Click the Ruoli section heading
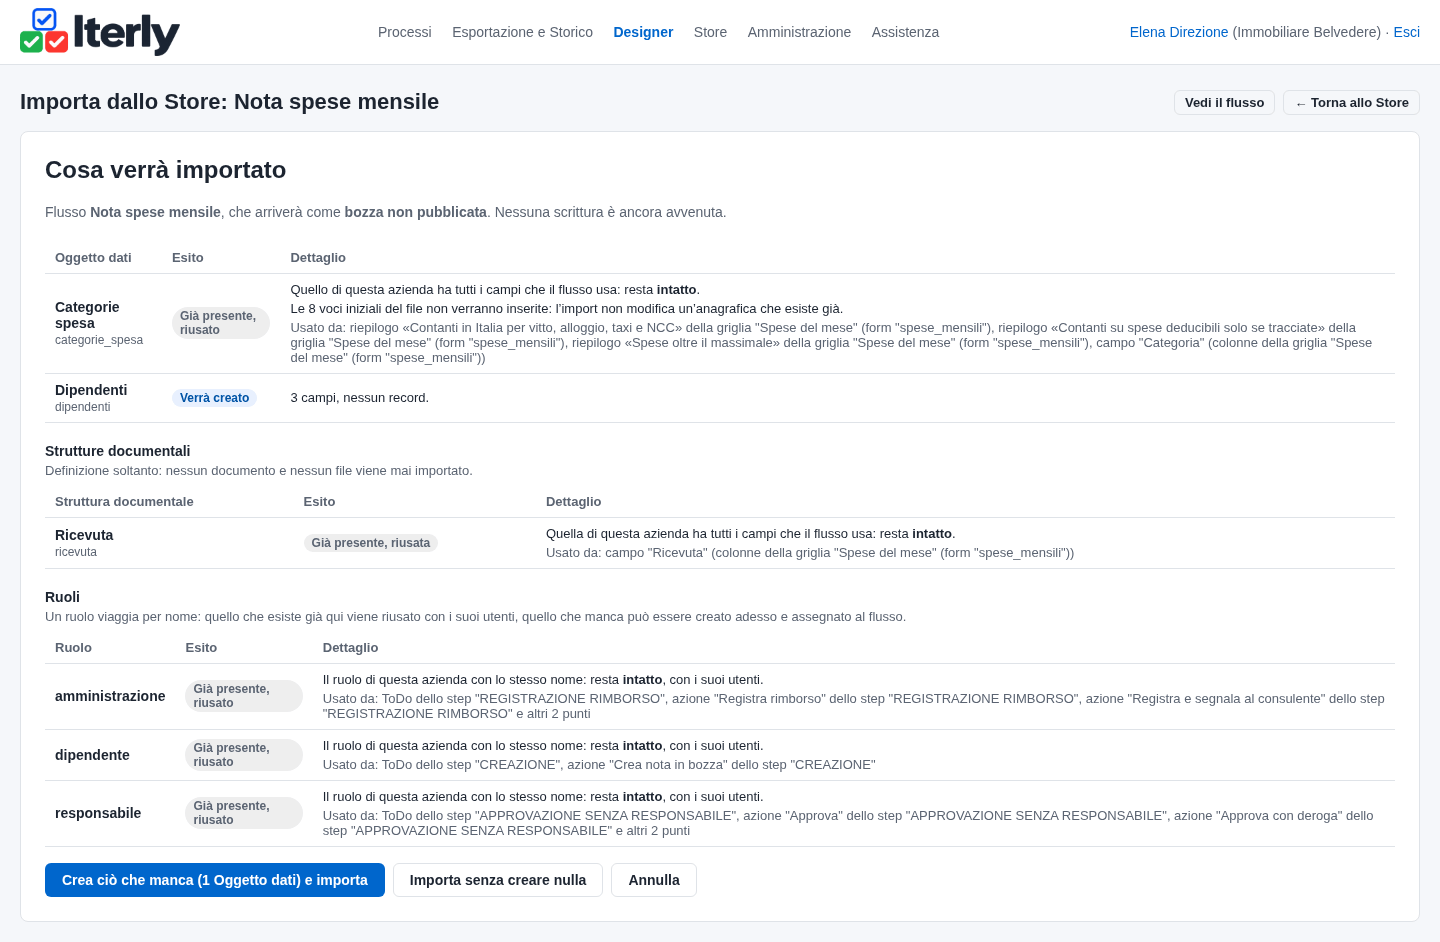The width and height of the screenshot is (1440, 942). pyautogui.click(x=62, y=597)
